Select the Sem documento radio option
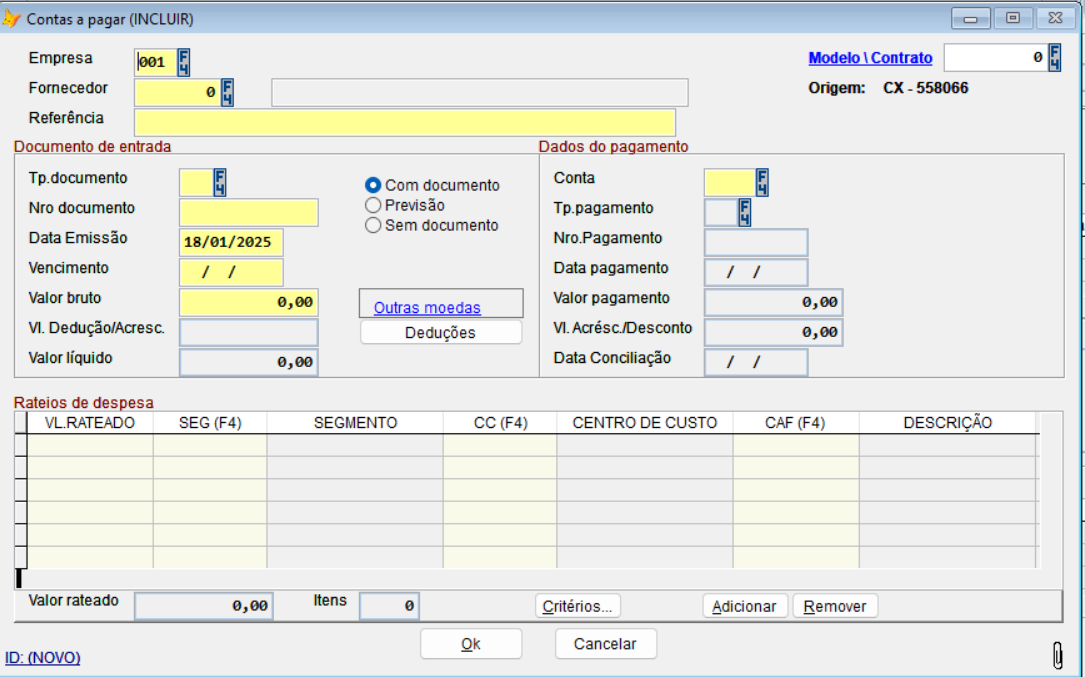The image size is (1085, 677). tap(373, 225)
